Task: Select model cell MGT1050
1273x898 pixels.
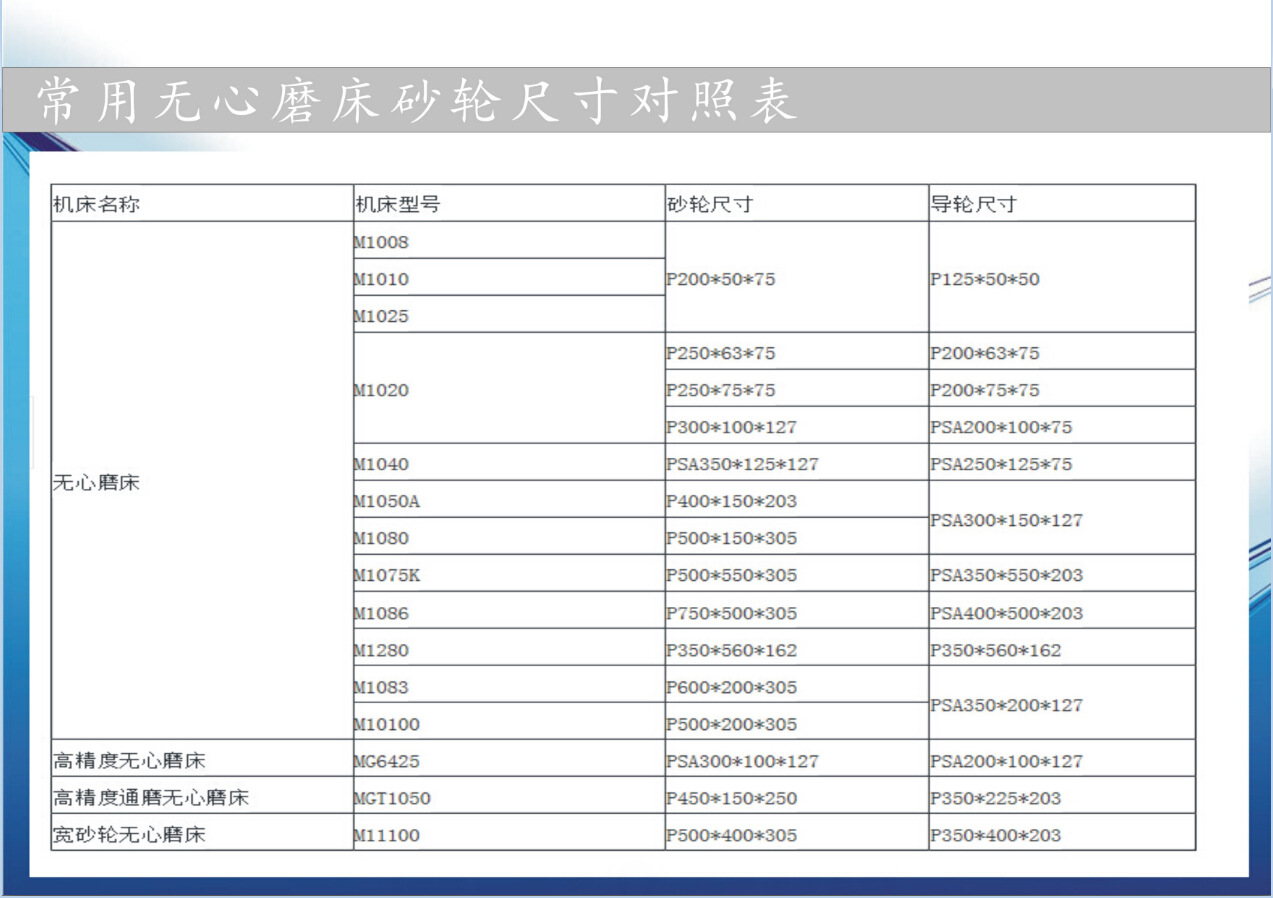Action: coord(509,796)
